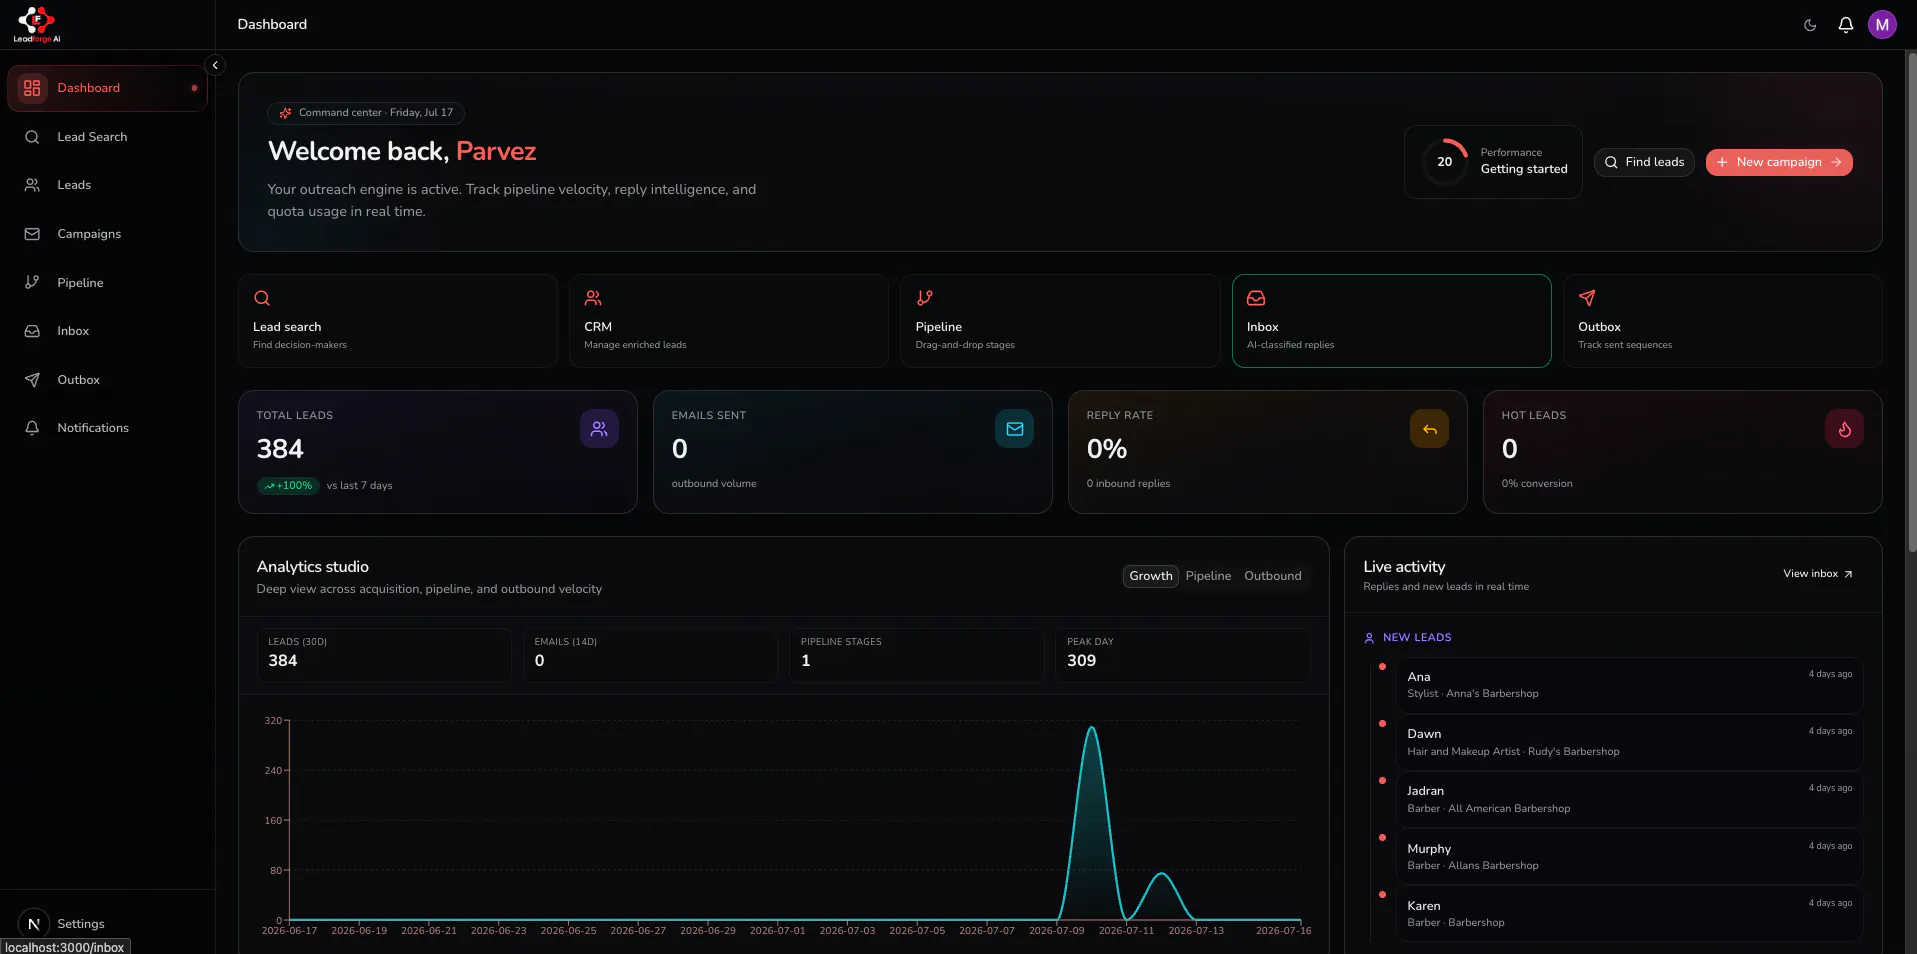This screenshot has width=1917, height=954.
Task: Go to Leads in the sidebar
Action: pos(107,185)
